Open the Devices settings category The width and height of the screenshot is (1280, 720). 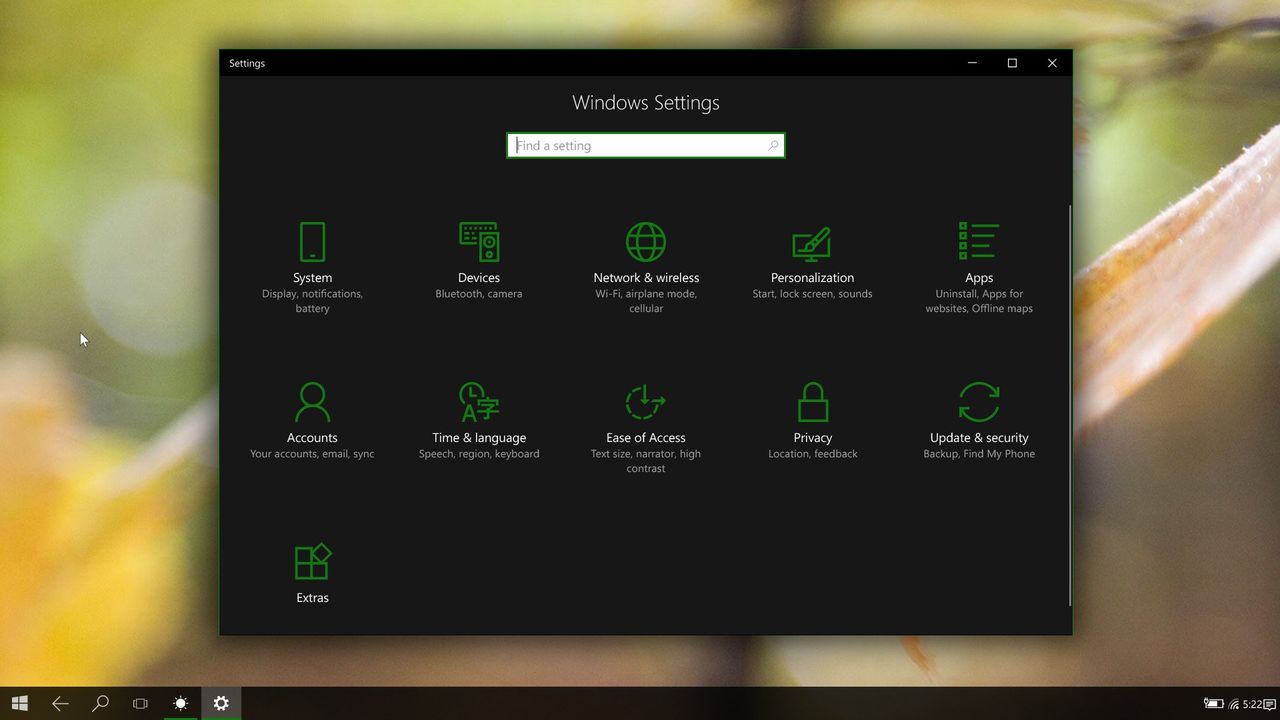click(x=479, y=260)
